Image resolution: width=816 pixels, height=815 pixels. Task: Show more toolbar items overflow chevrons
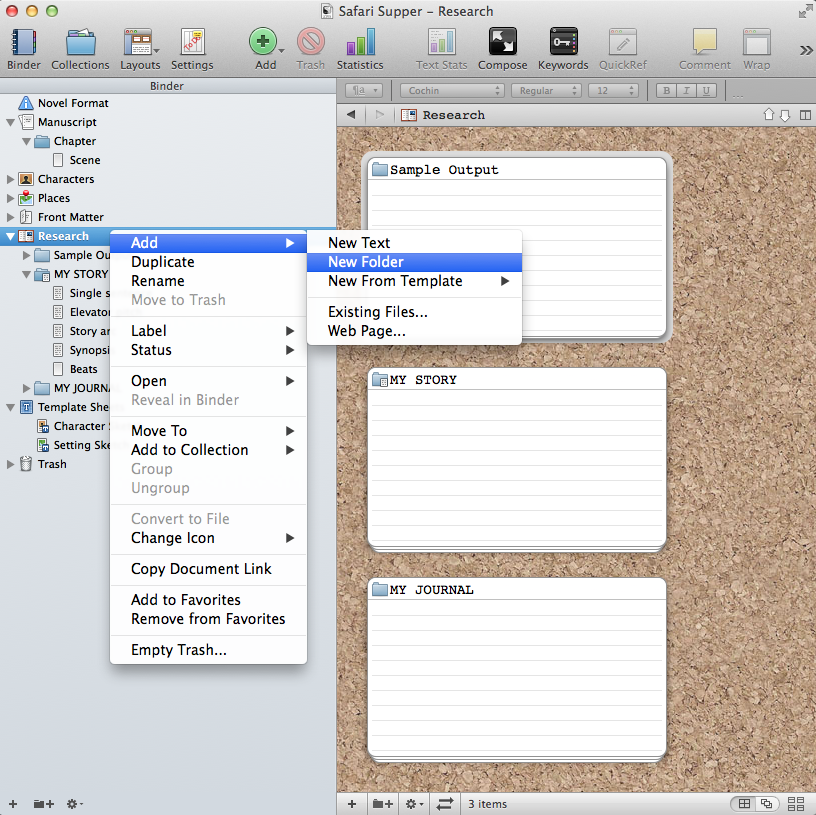click(x=806, y=50)
